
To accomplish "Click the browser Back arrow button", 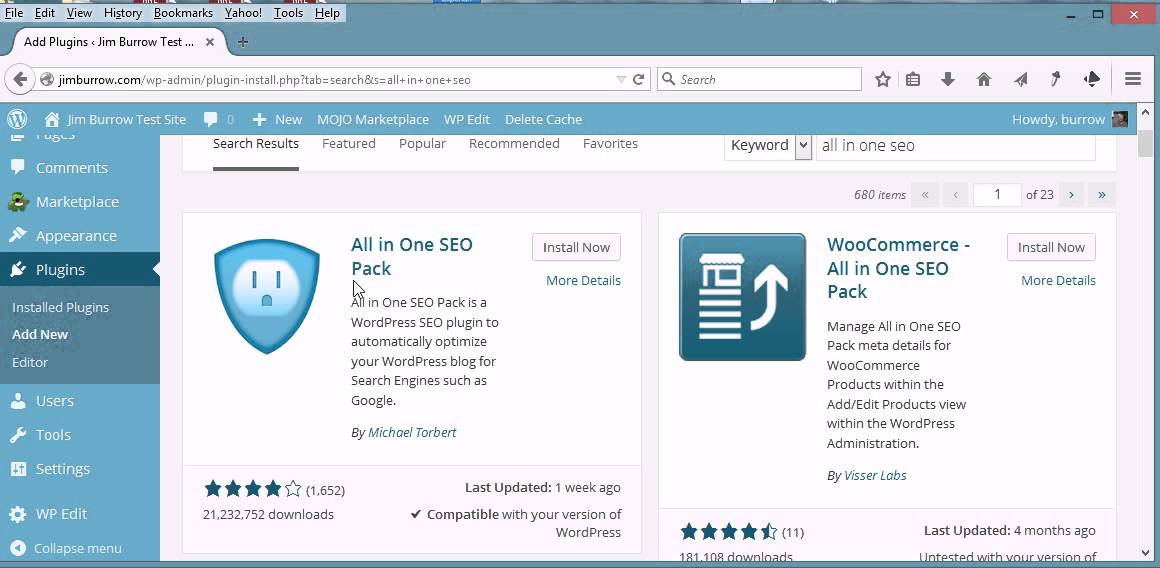I will click(x=20, y=79).
